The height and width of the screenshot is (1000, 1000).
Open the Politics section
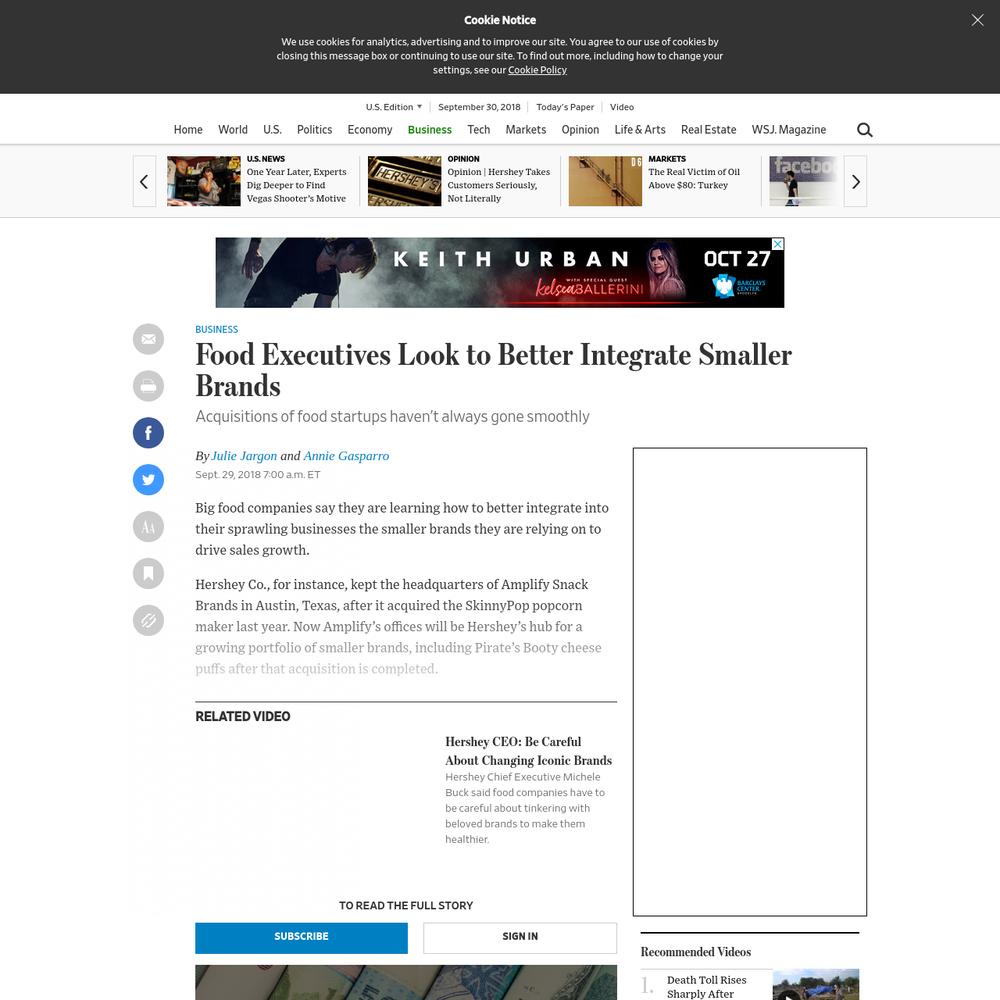[x=314, y=129]
